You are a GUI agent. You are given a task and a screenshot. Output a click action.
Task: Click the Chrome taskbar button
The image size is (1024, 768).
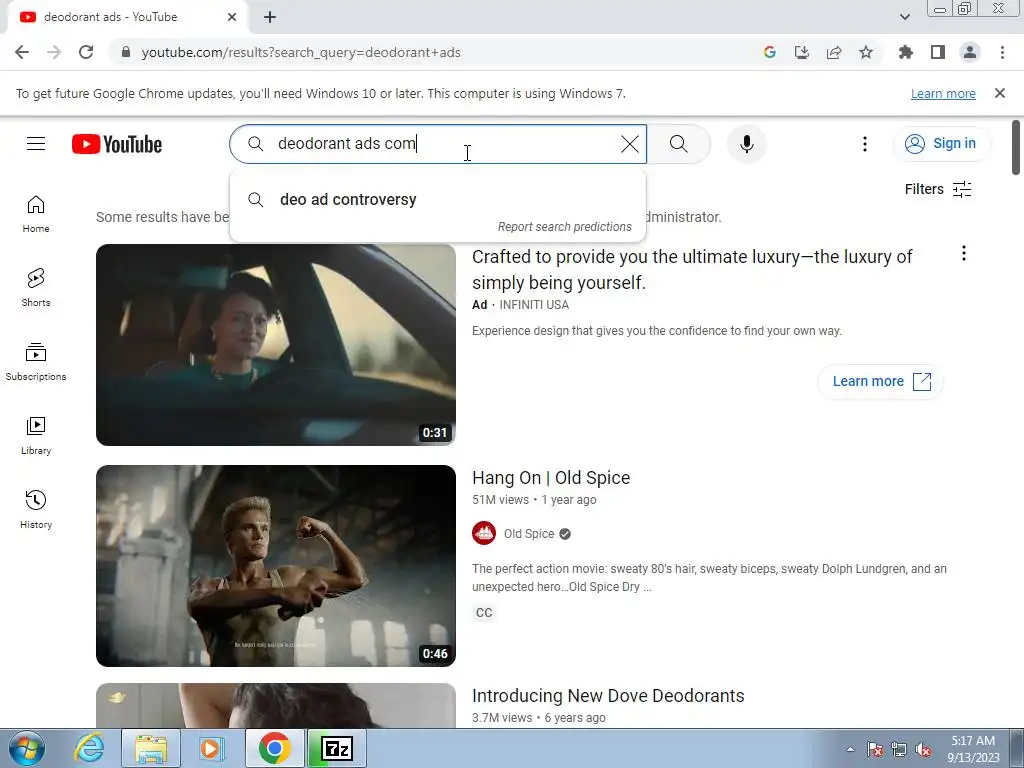[274, 748]
